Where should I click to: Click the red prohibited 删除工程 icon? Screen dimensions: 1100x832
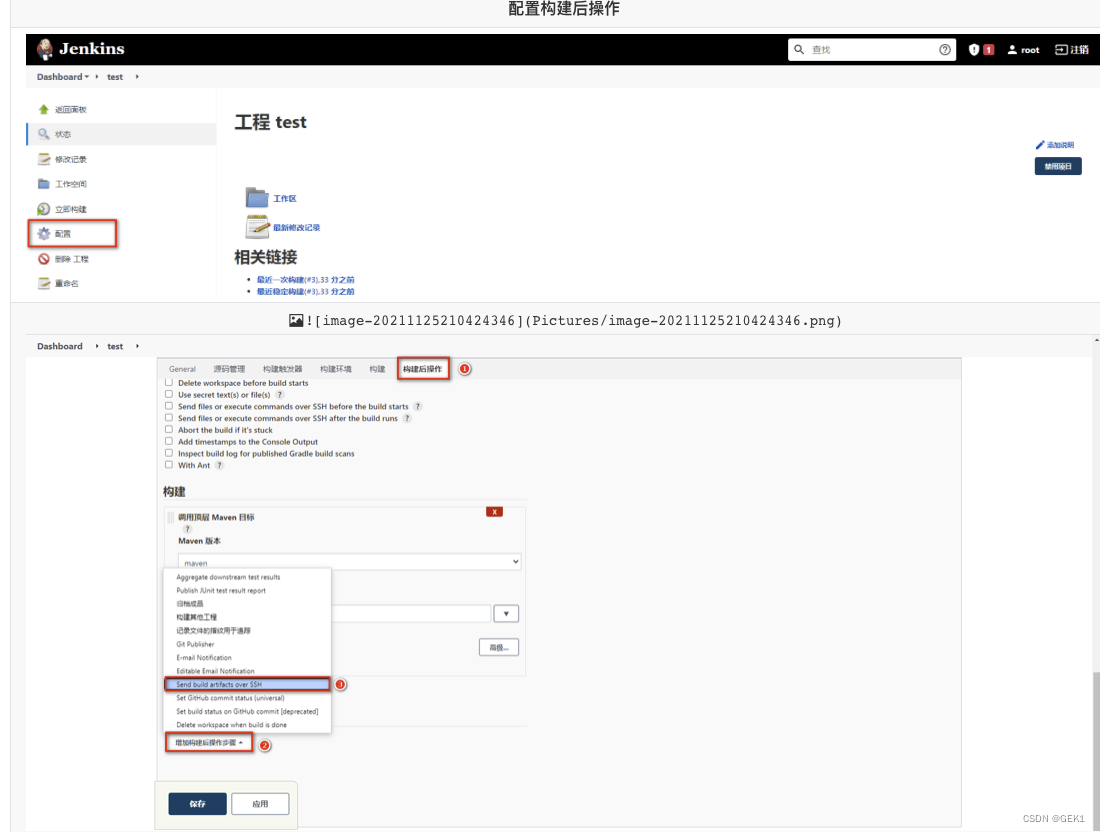pyautogui.click(x=43, y=259)
